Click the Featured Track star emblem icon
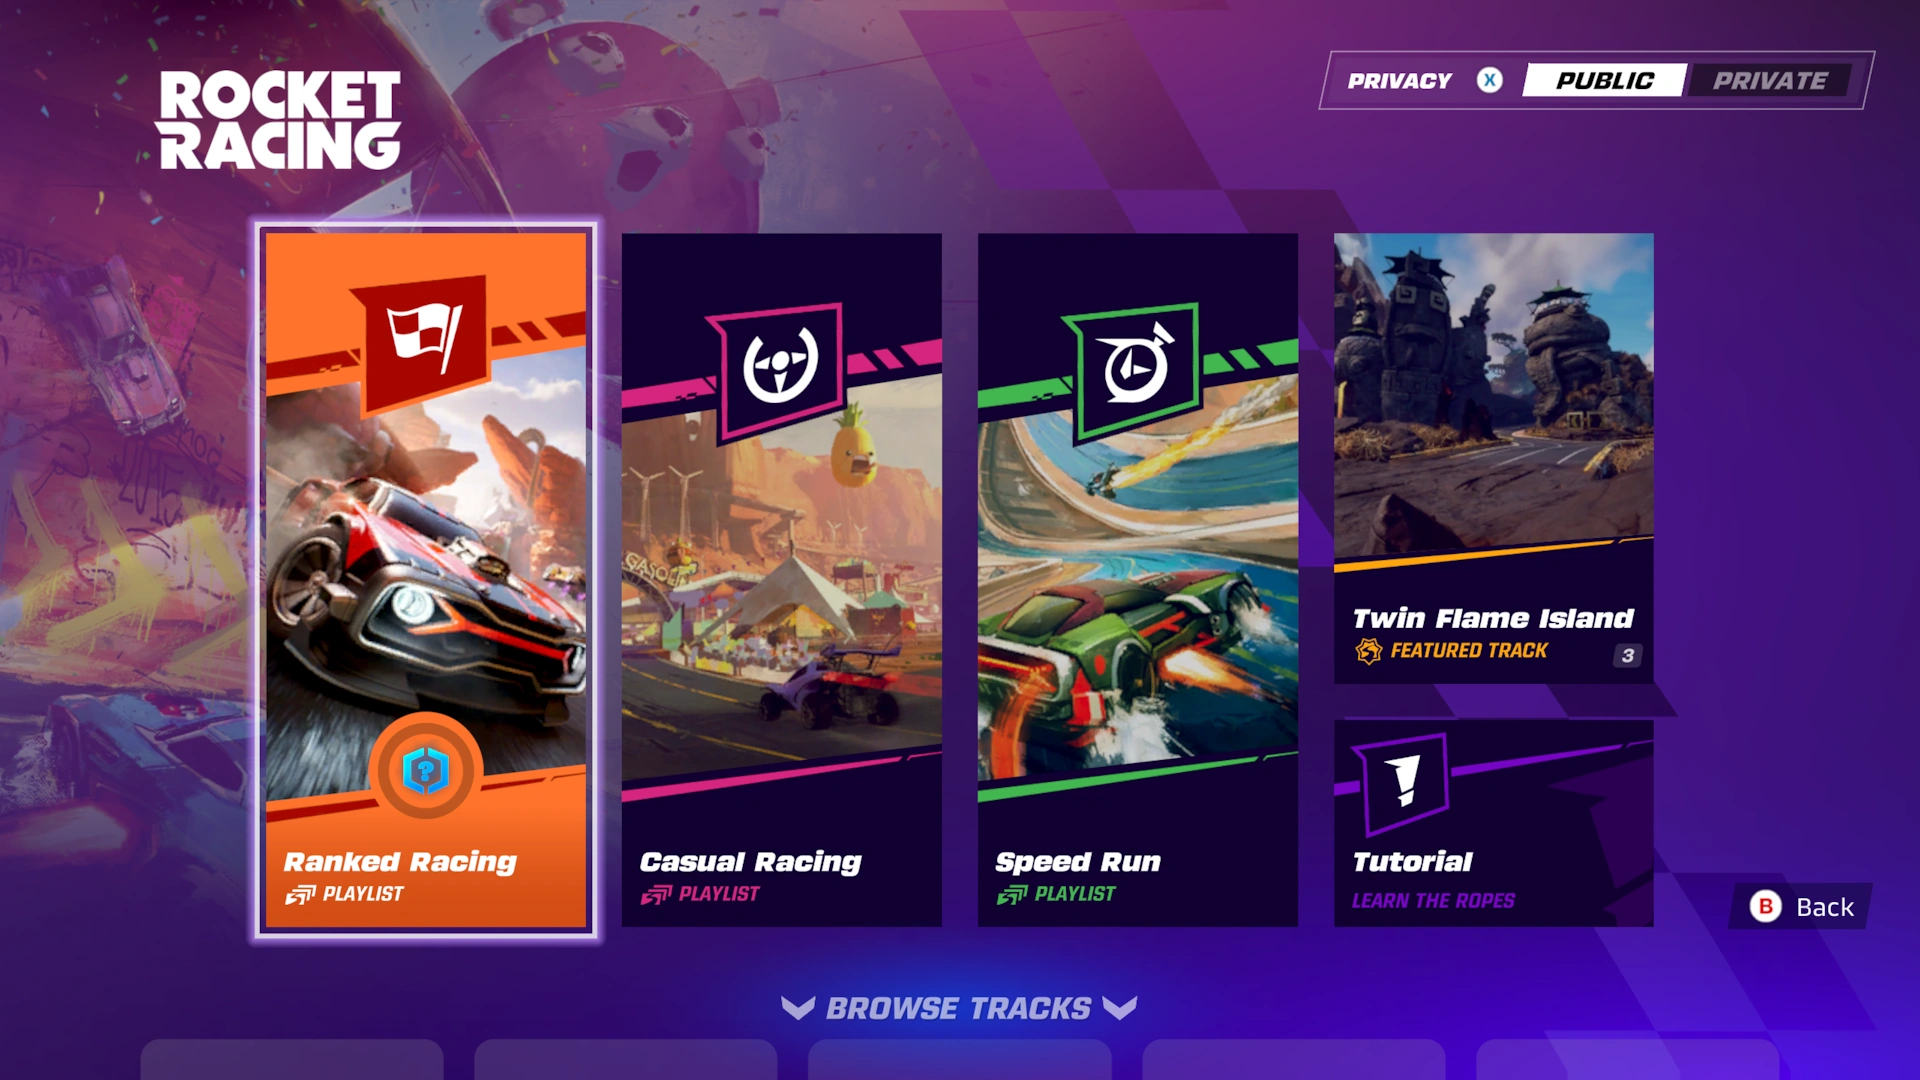 point(1368,651)
